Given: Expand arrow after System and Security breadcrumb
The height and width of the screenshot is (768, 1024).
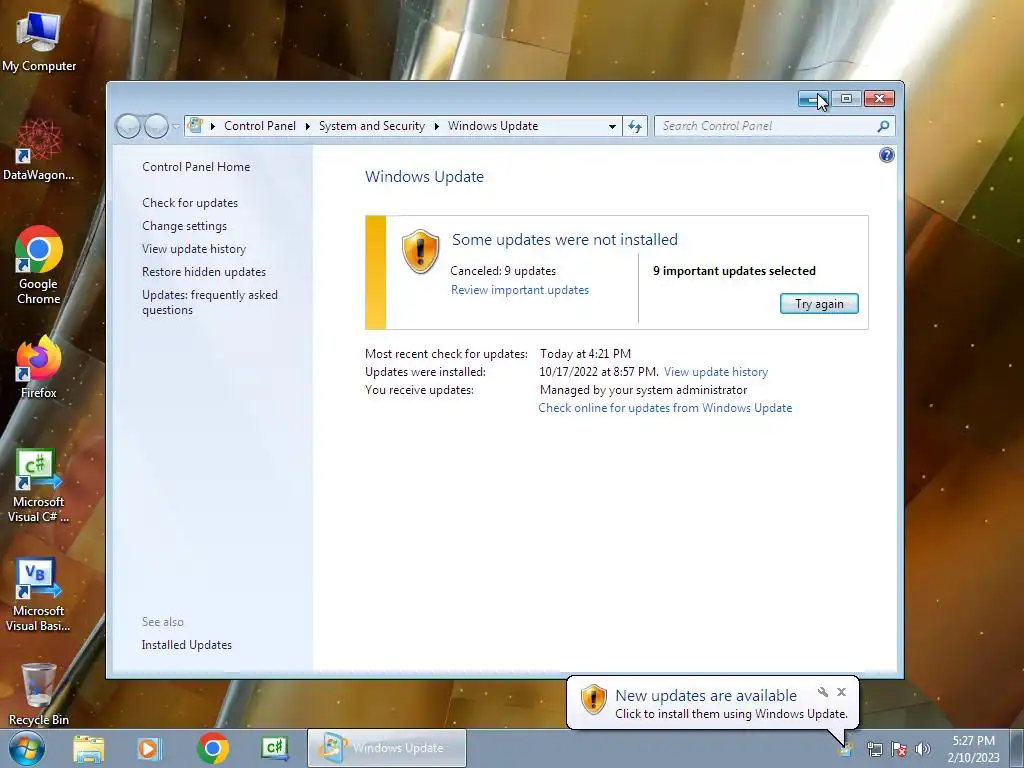Looking at the screenshot, I should [x=436, y=126].
